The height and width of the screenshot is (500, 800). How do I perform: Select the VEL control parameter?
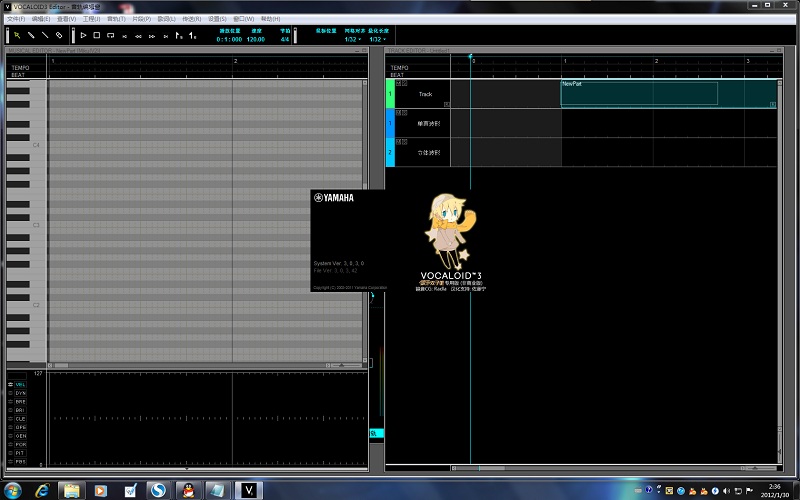(20, 384)
